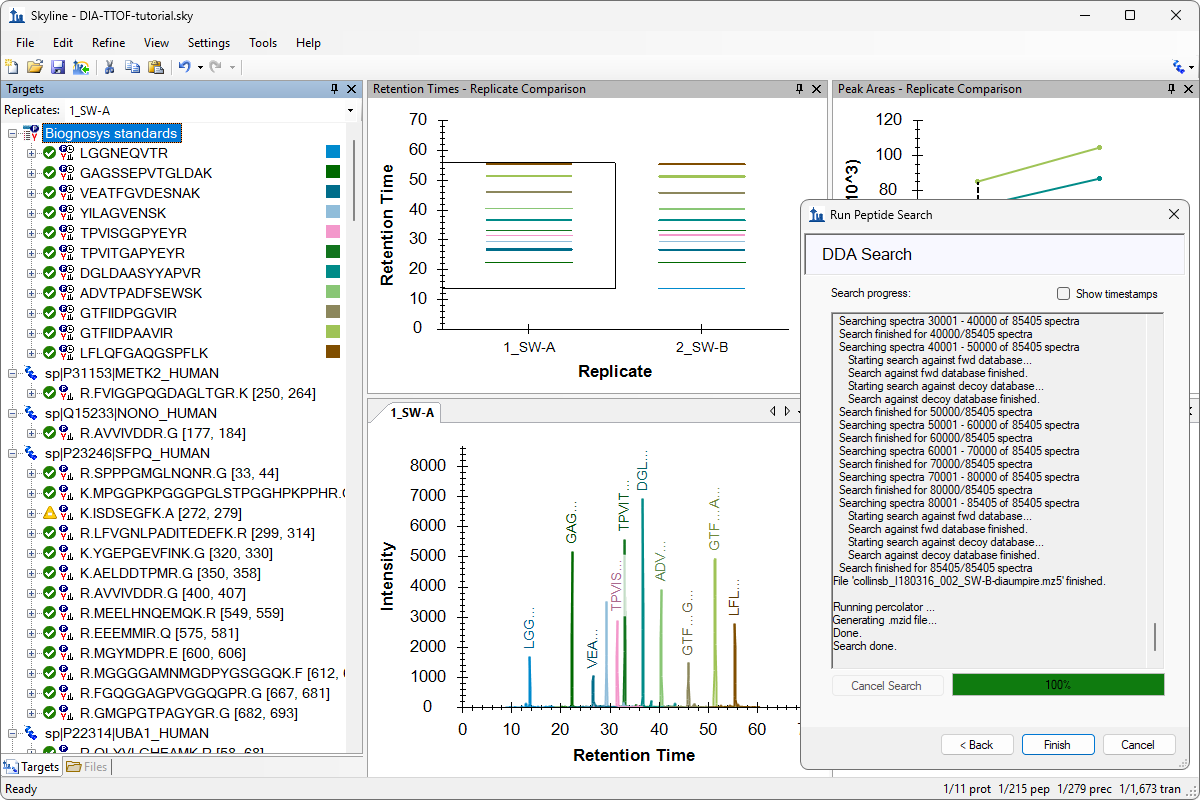Viewport: 1200px width, 800px height.
Task: Click the 100% green progress bar
Action: (x=1058, y=685)
